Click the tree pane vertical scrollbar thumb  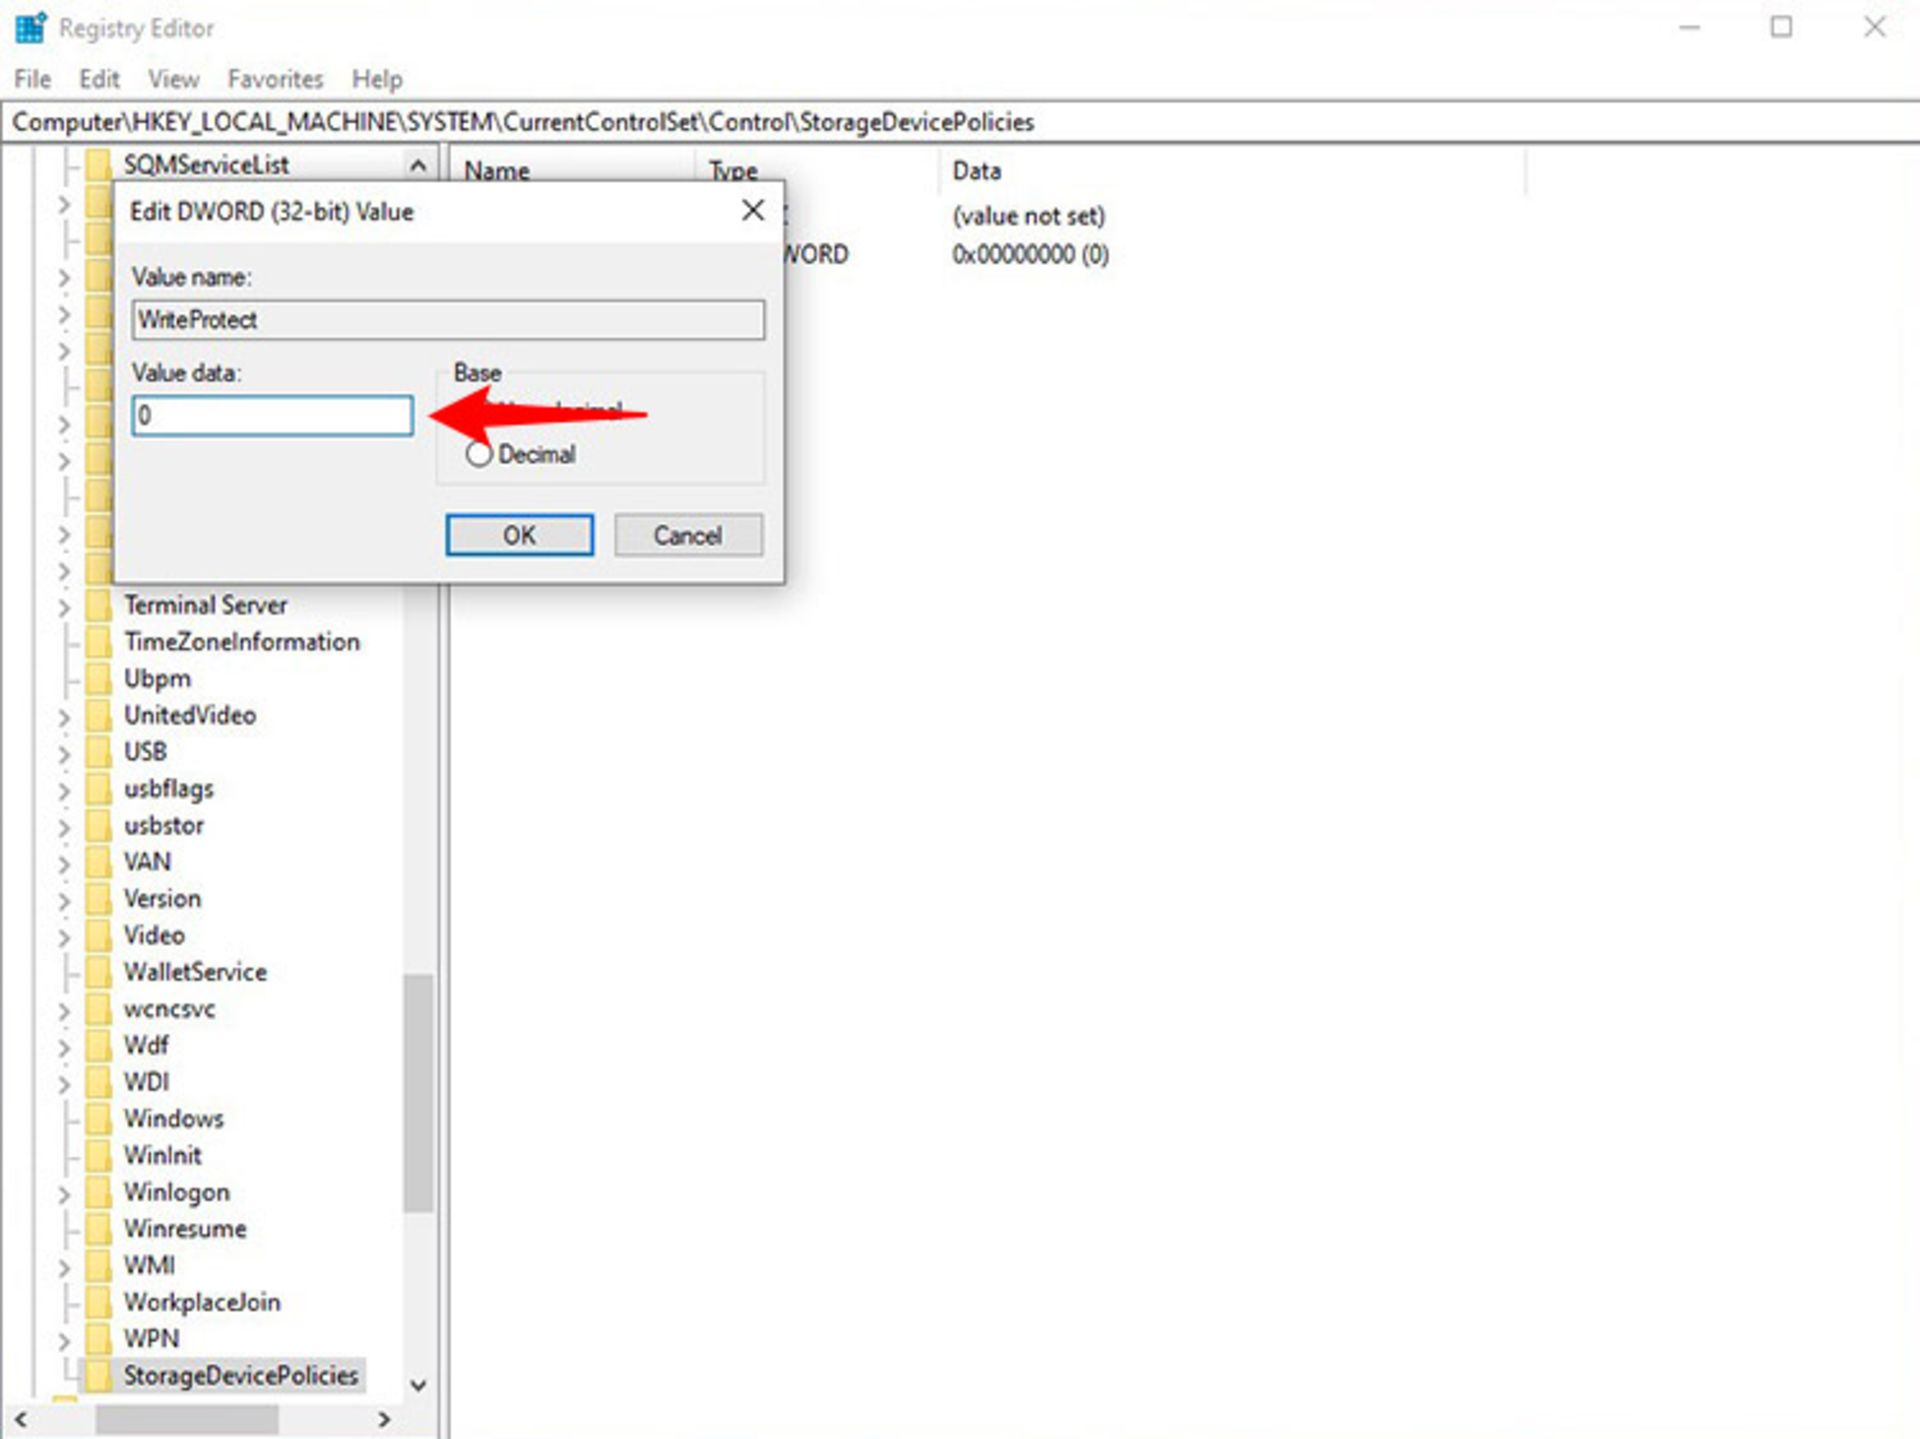(418, 1092)
